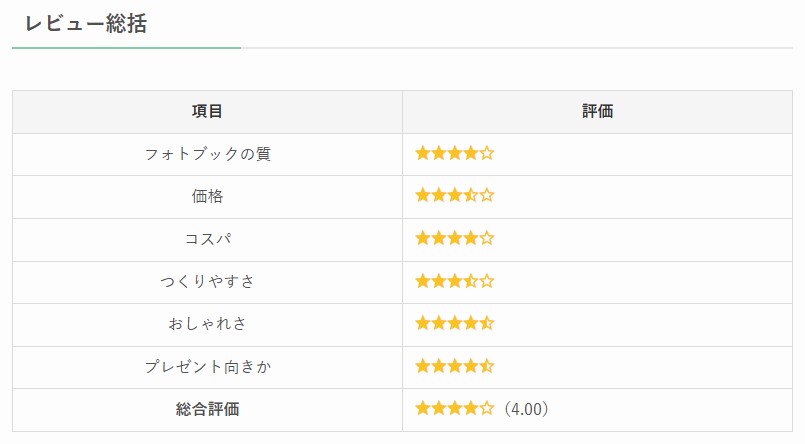Select the おしゃれさ label cell
Viewport: 805px width, 444px height.
[x=207, y=325]
